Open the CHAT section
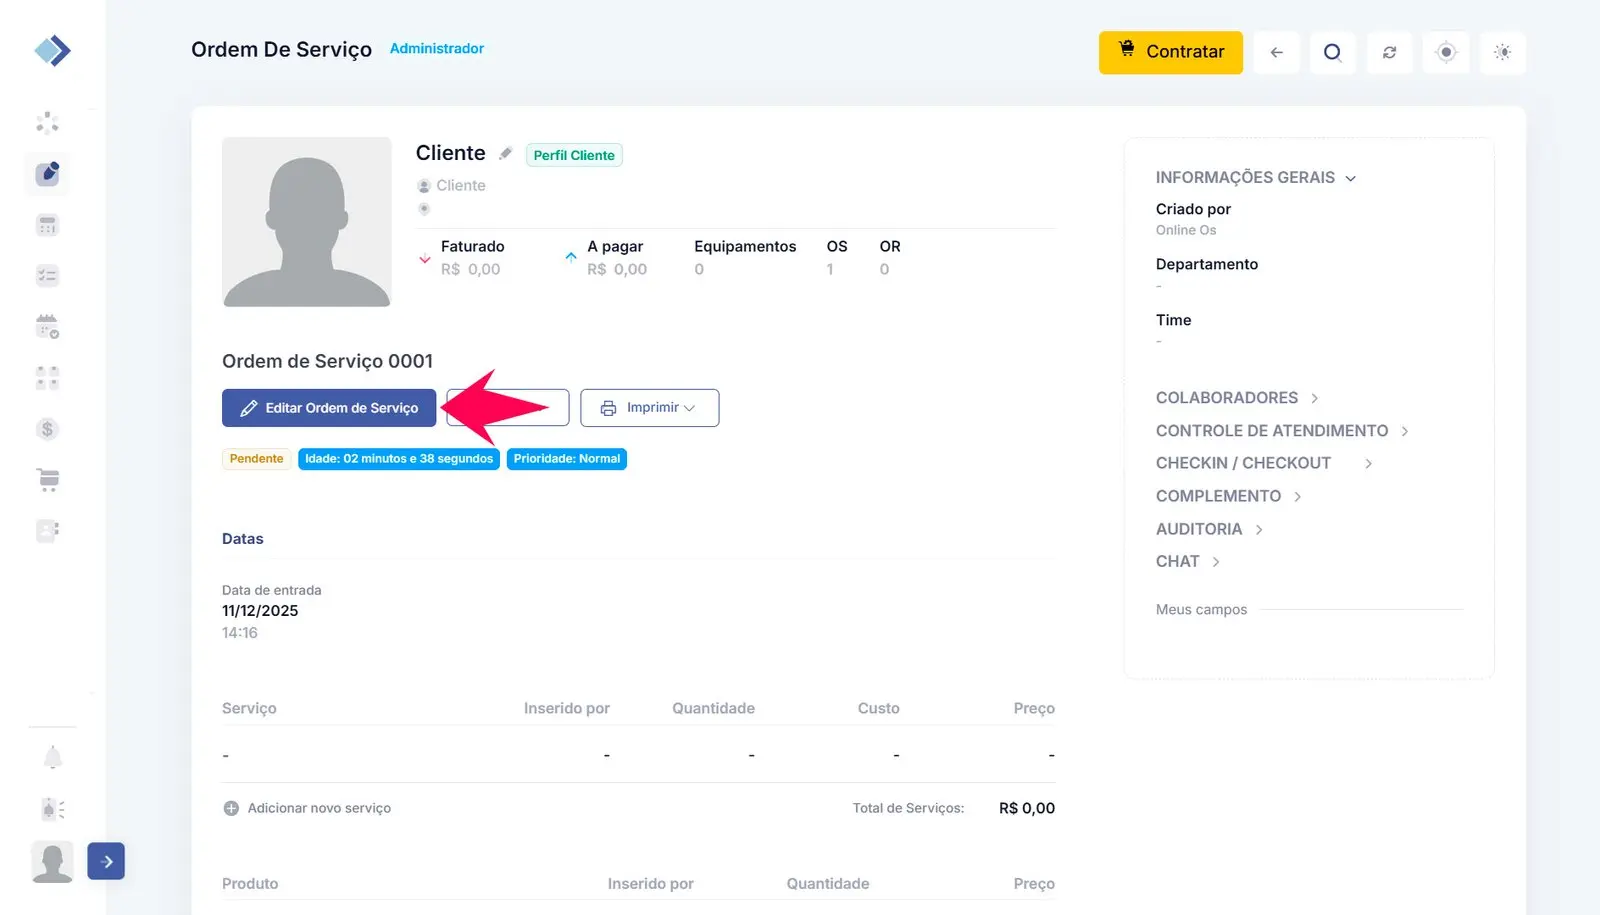Viewport: 1600px width, 915px height. [x=1187, y=562]
